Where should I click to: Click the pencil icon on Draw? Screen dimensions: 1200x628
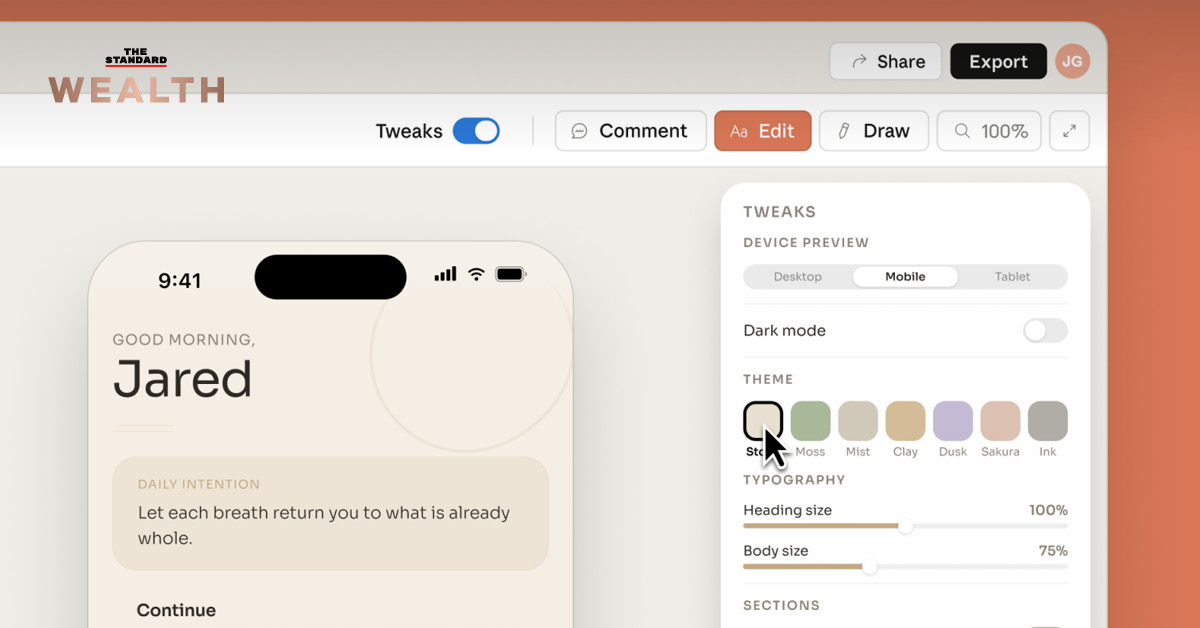[x=844, y=131]
